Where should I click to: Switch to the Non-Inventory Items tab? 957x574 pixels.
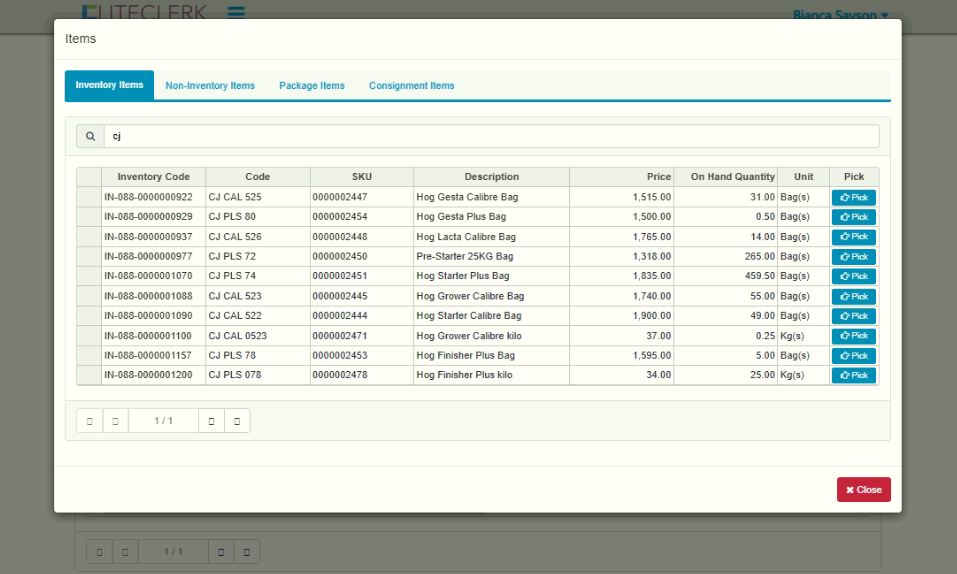(210, 86)
